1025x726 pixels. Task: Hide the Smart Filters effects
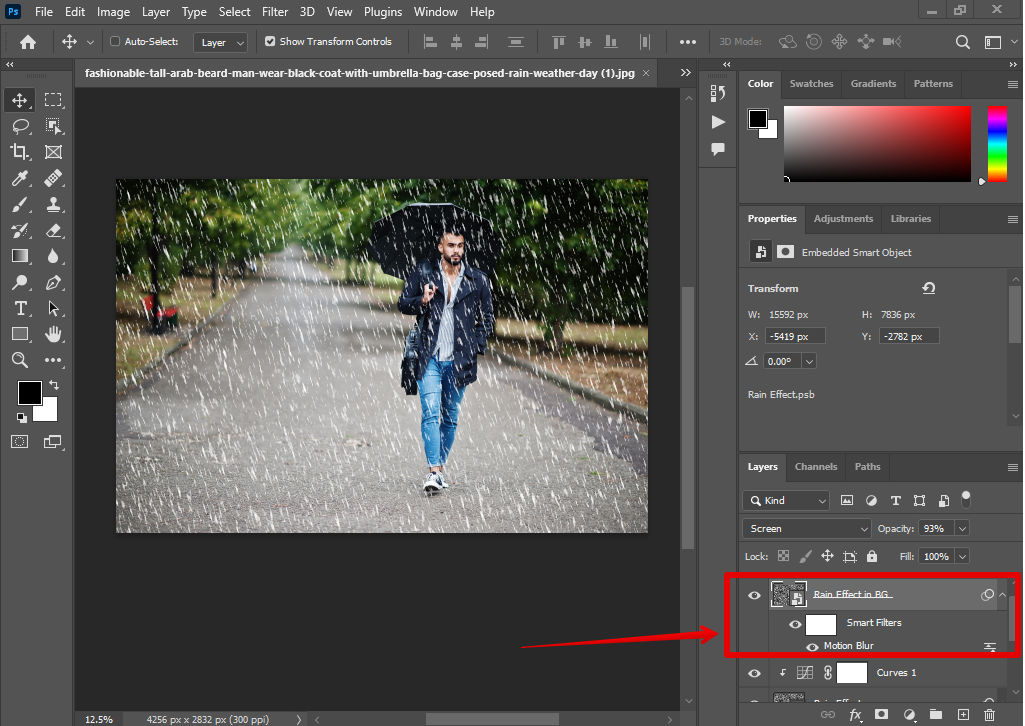[795, 624]
